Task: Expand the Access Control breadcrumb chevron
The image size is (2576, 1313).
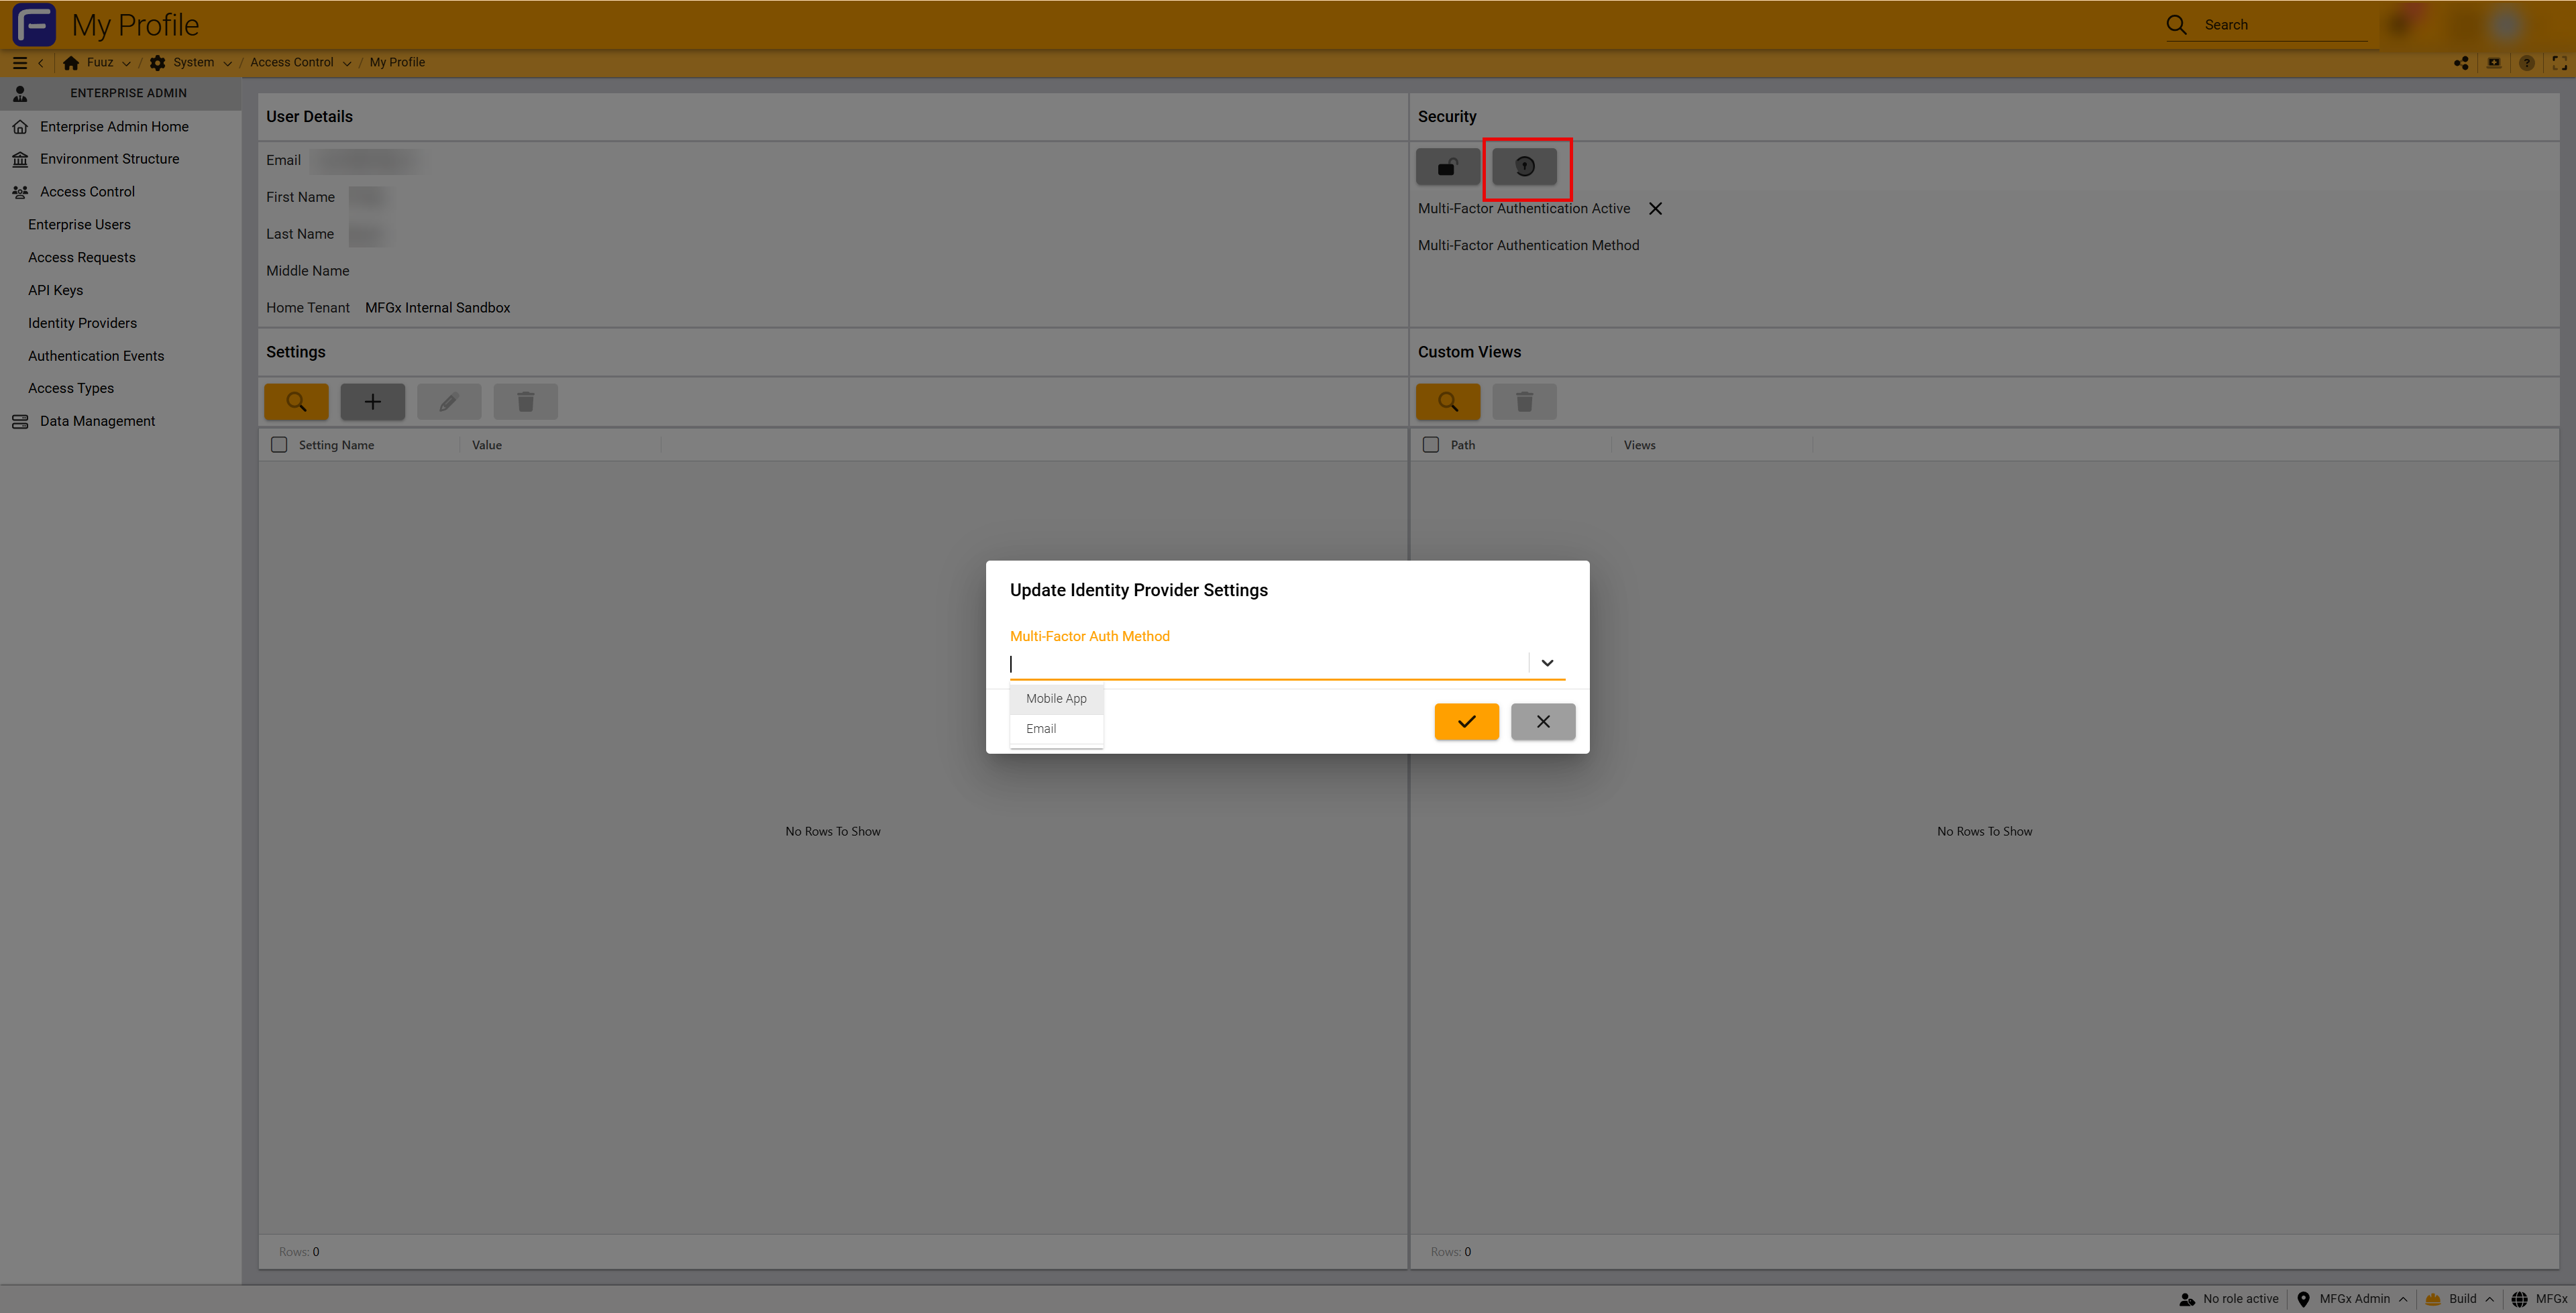Action: pyautogui.click(x=347, y=63)
